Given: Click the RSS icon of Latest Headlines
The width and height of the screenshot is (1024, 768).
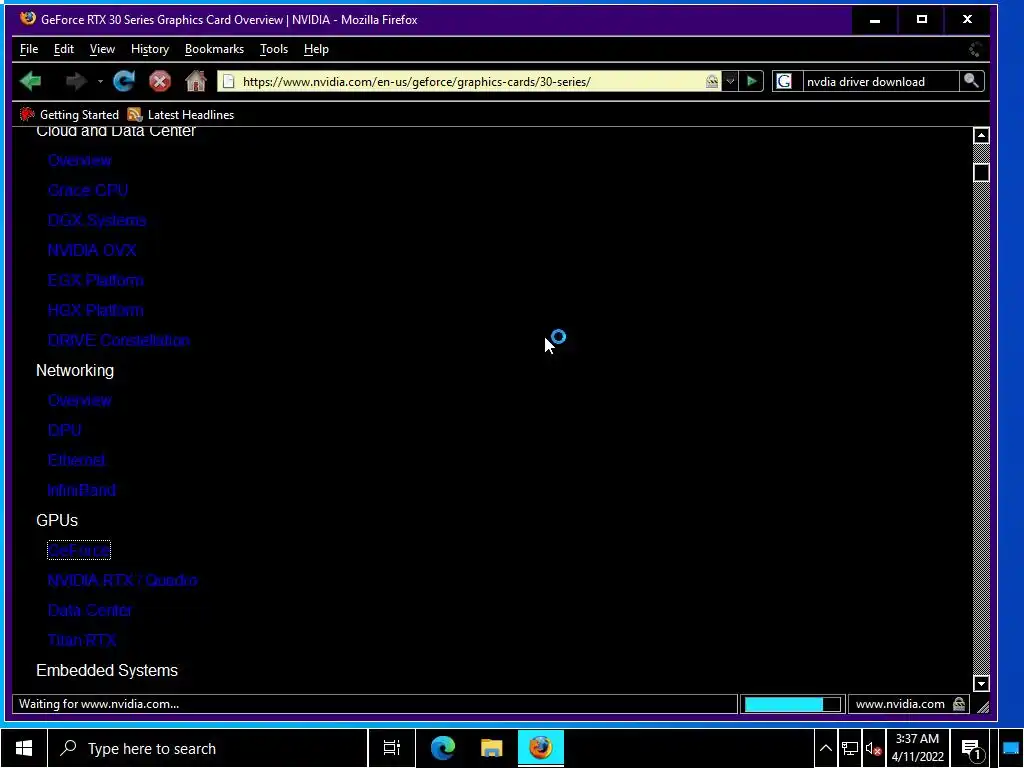Looking at the screenshot, I should [135, 115].
